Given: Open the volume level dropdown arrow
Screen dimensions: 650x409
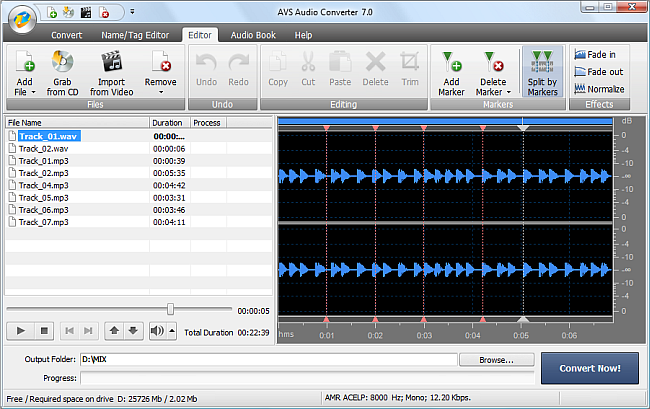Looking at the screenshot, I should tap(171, 330).
